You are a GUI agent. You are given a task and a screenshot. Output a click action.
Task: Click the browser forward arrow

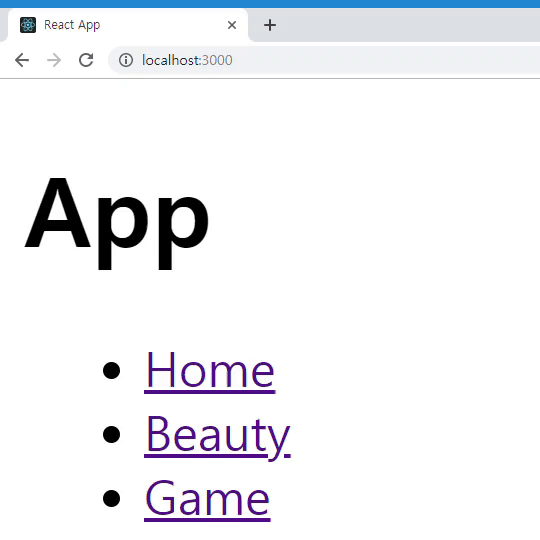[54, 60]
